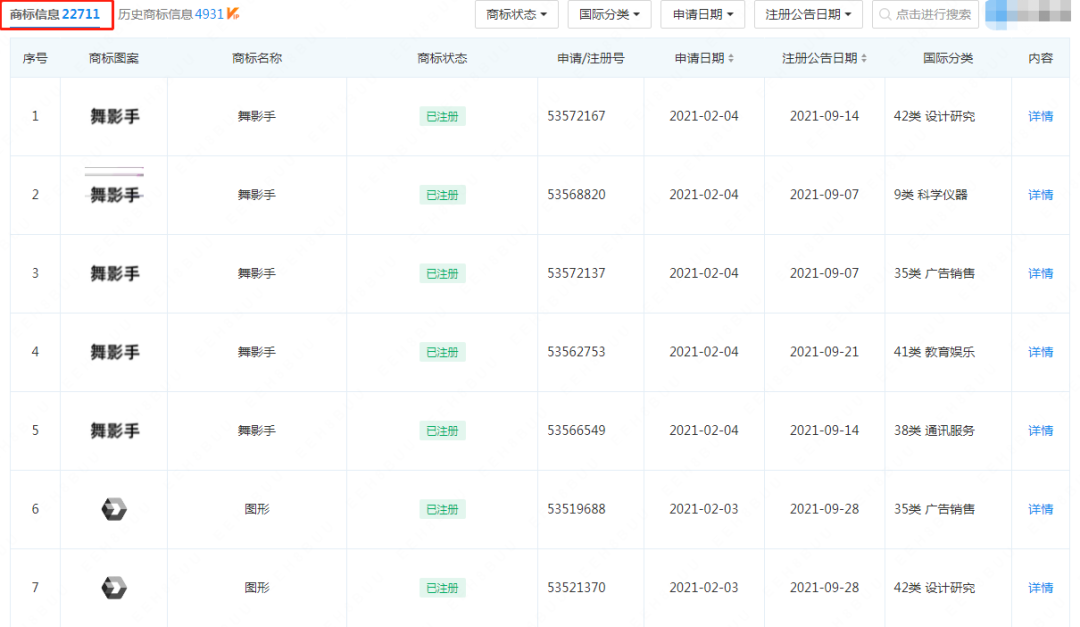Click 已注册 status badge for 53566549
1080x627 pixels.
click(x=442, y=431)
